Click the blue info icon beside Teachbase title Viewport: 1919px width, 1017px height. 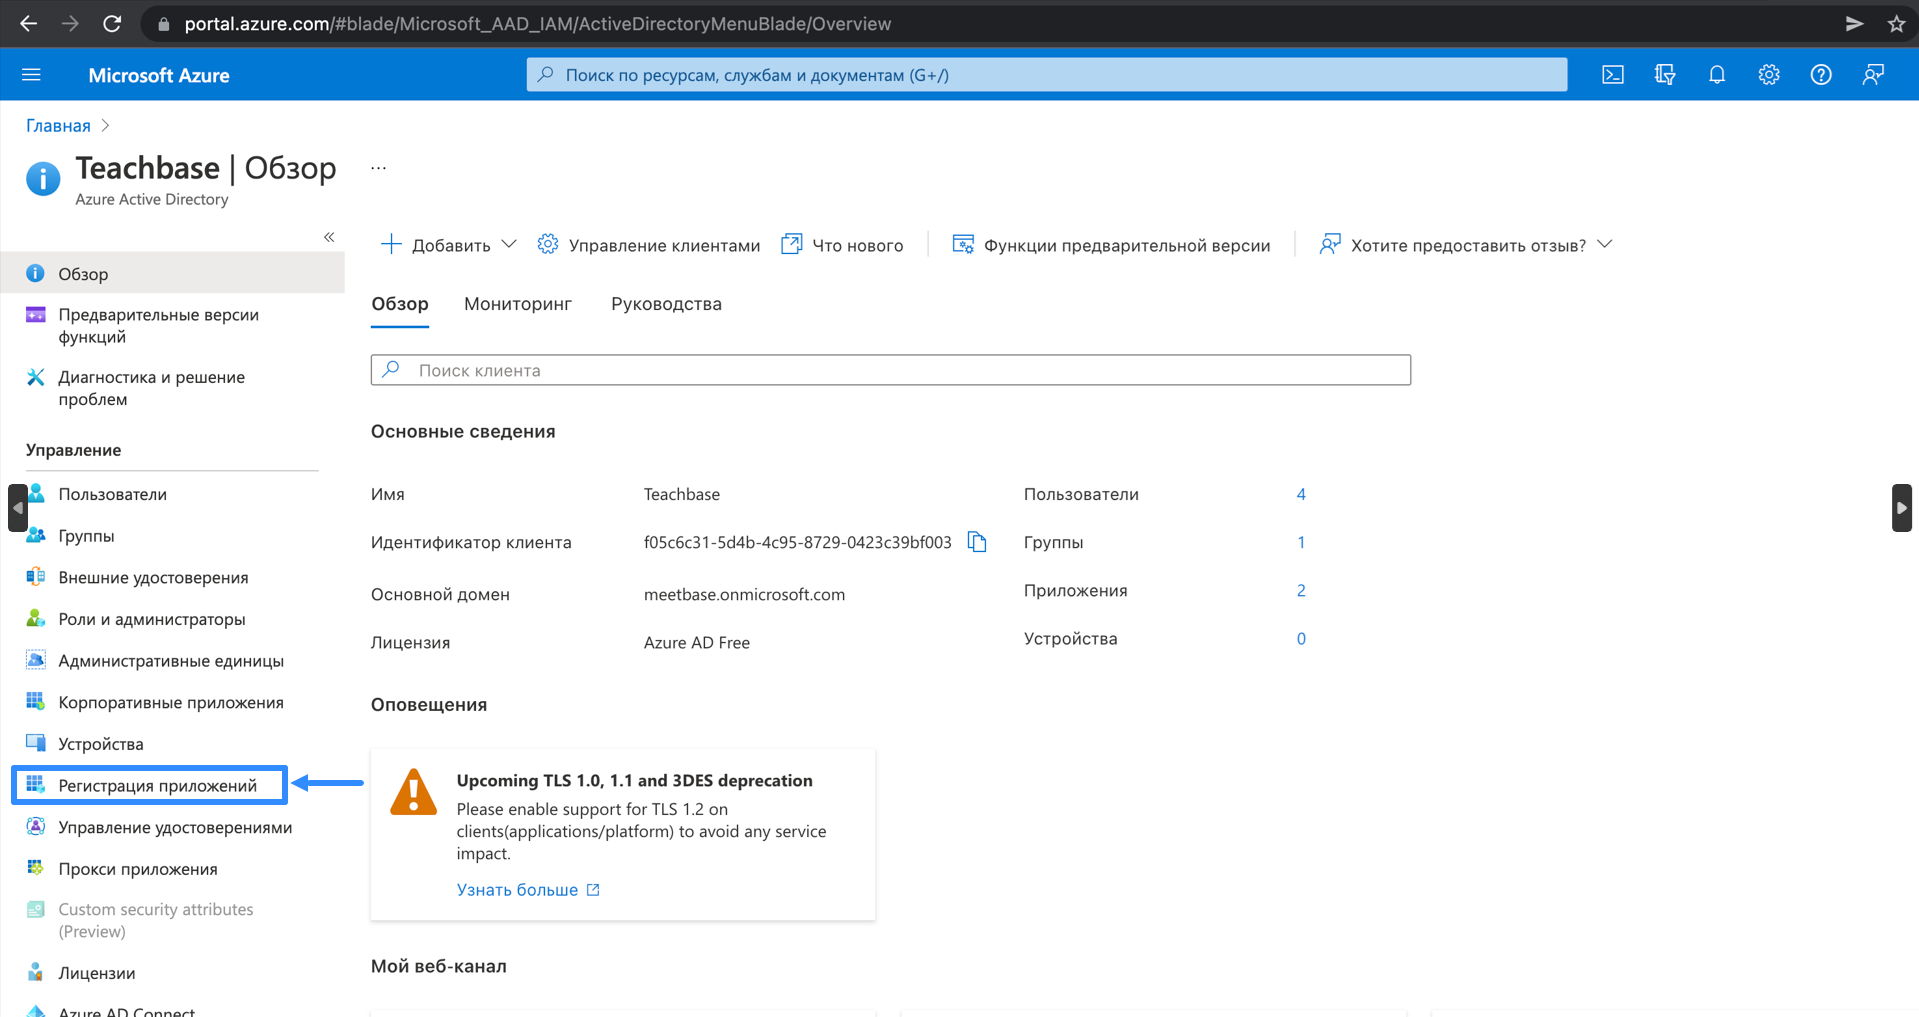pyautogui.click(x=43, y=179)
